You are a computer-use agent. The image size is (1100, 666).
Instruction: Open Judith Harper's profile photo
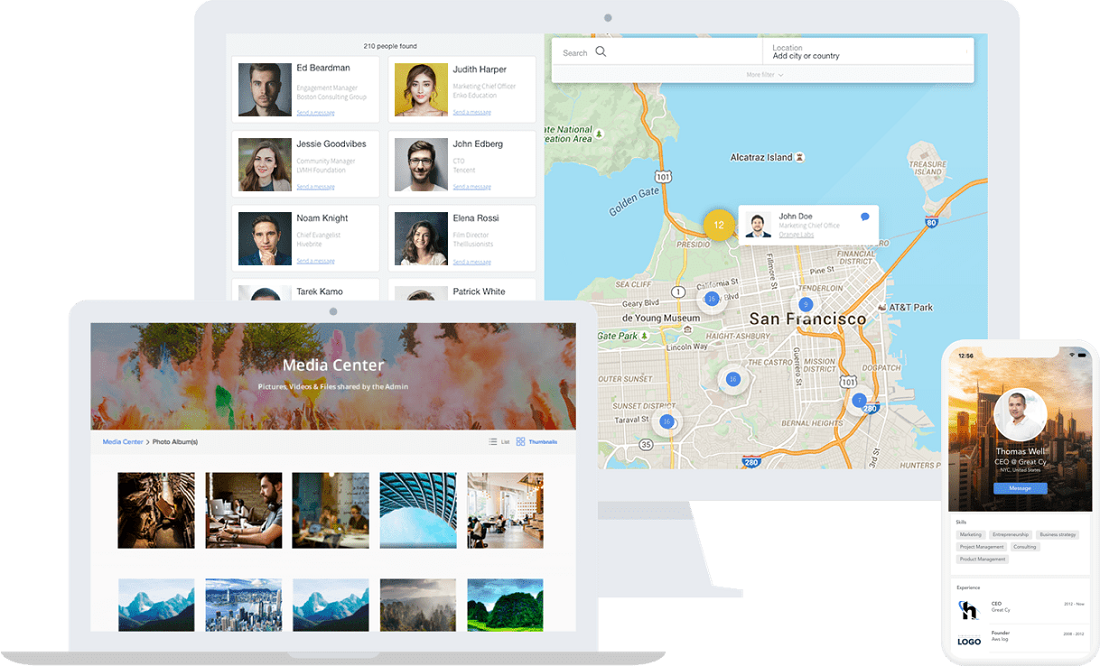[x=421, y=89]
